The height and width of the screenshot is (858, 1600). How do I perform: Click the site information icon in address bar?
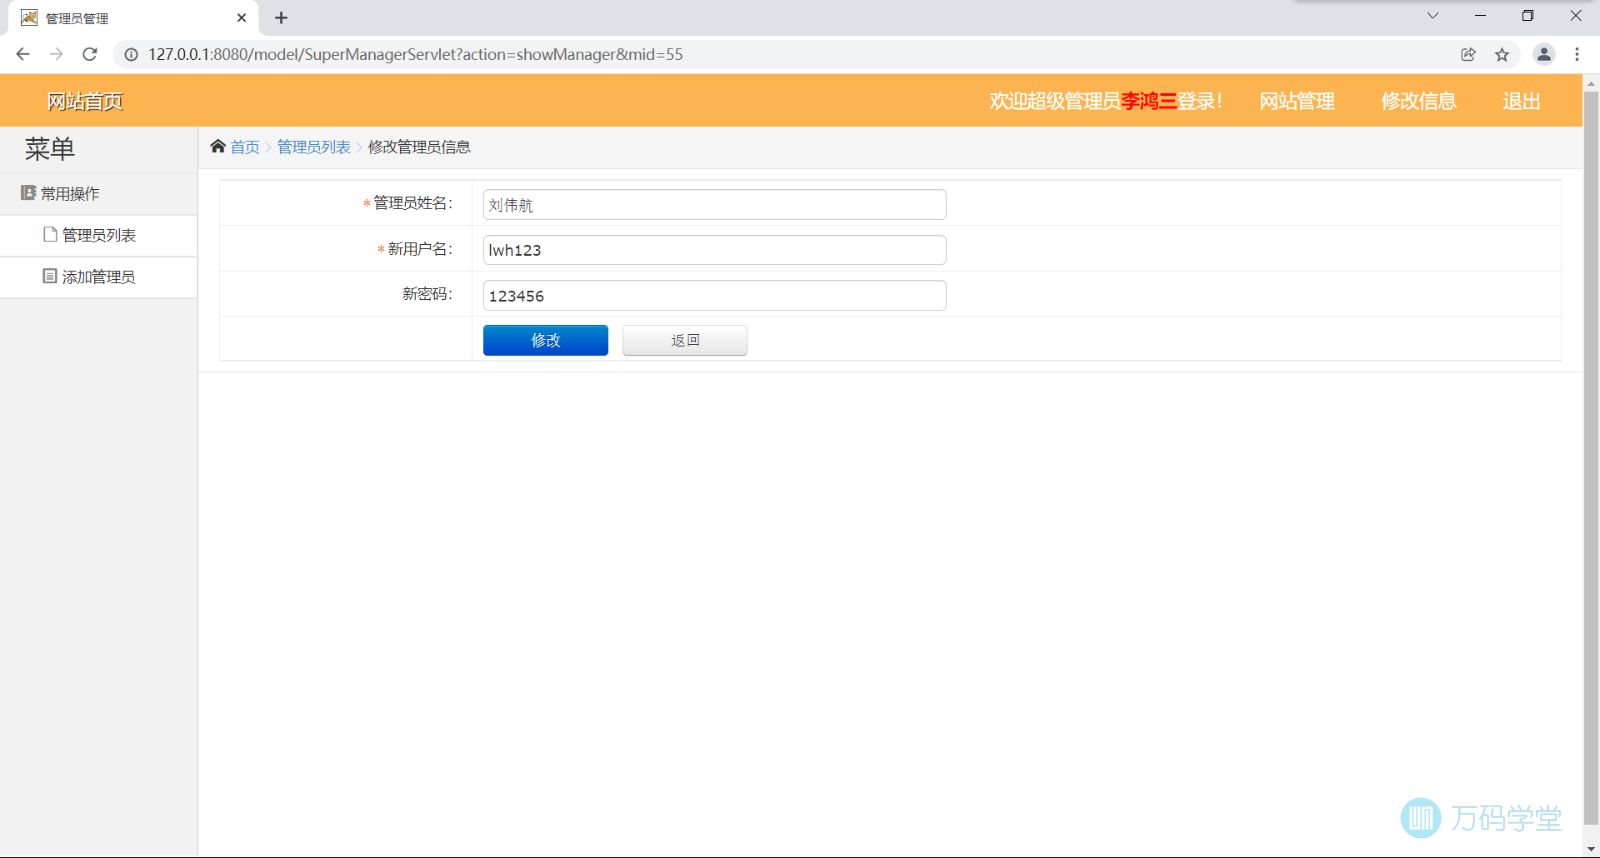pyautogui.click(x=131, y=54)
